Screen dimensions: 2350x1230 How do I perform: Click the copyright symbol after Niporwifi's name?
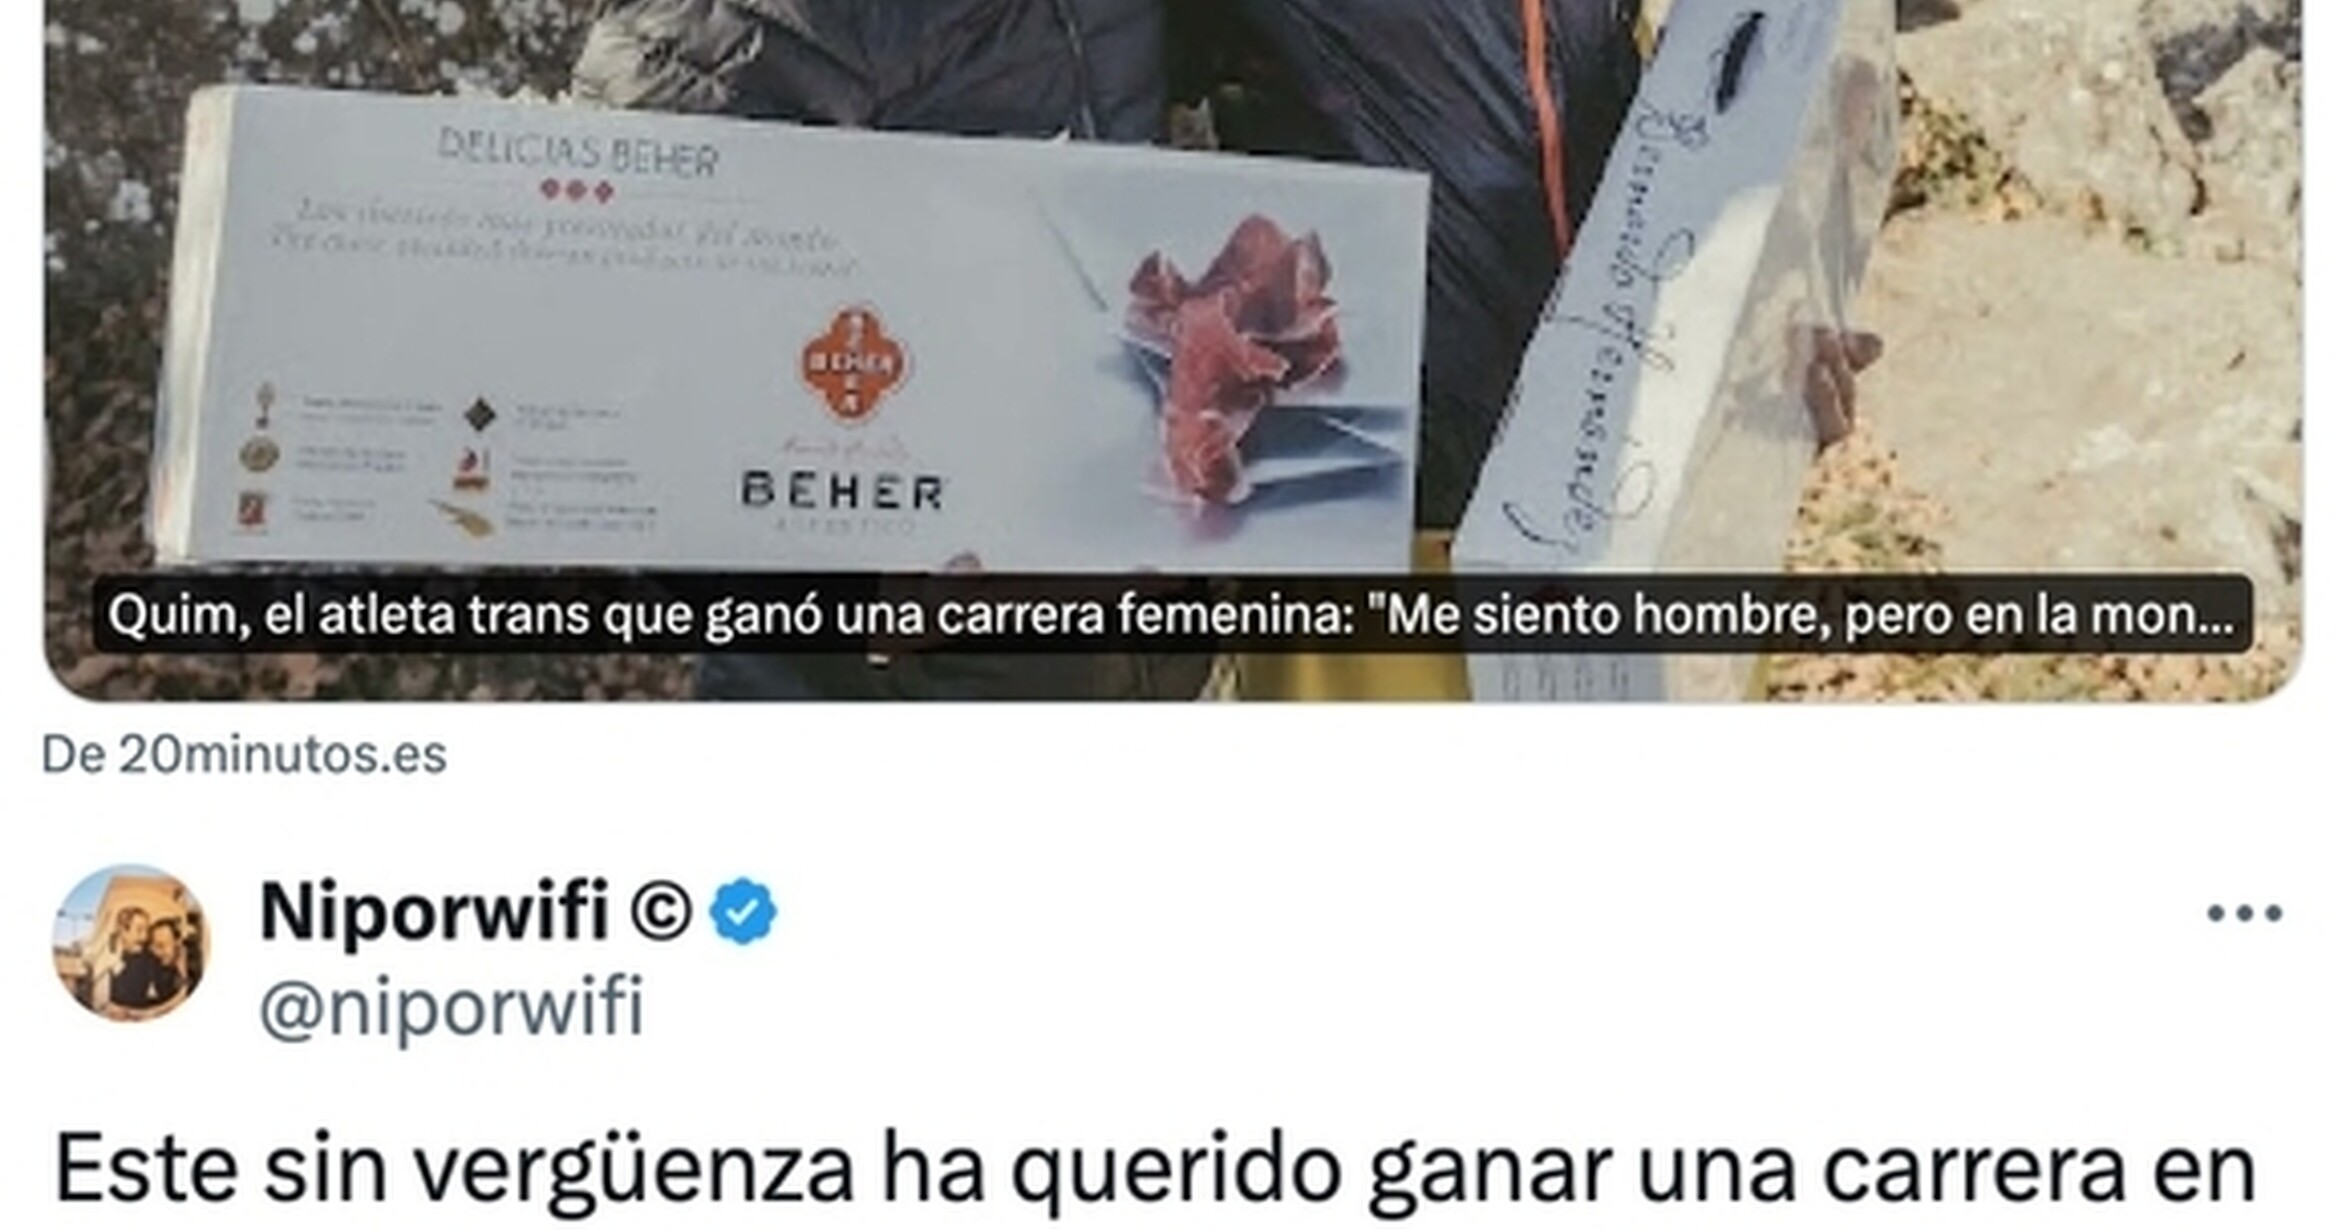[661, 912]
